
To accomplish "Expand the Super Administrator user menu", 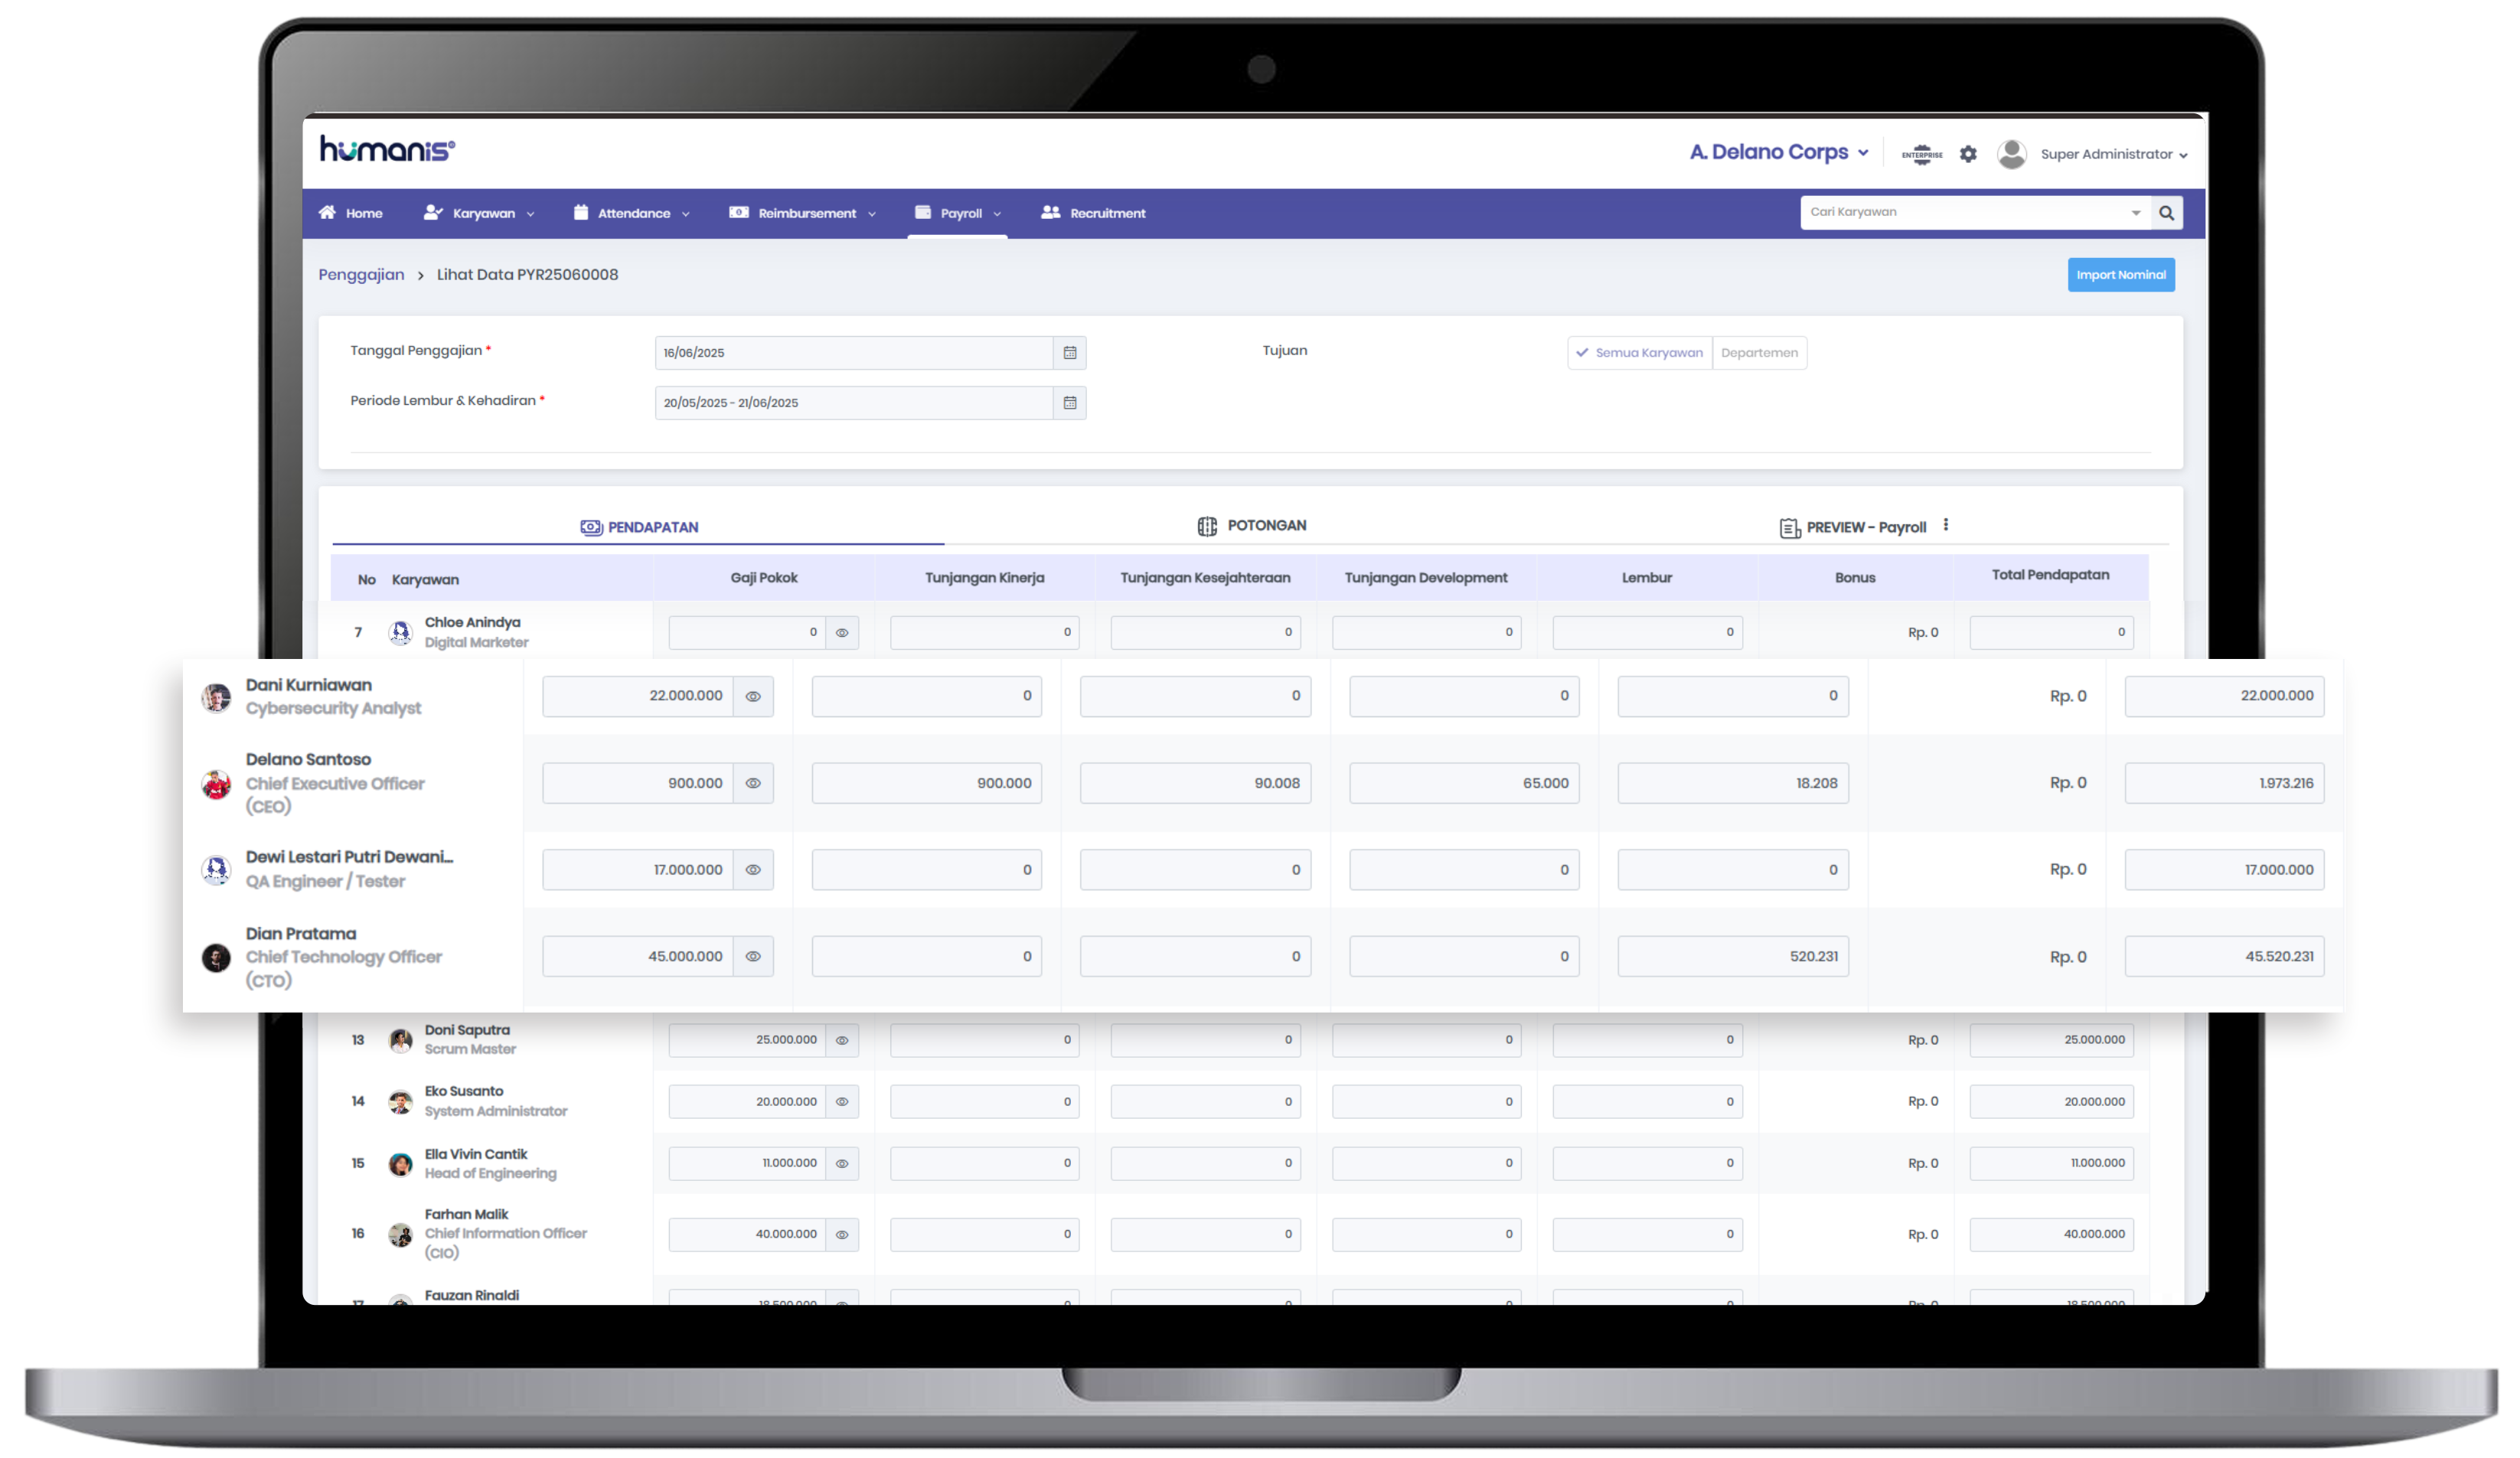I will point(2114,154).
